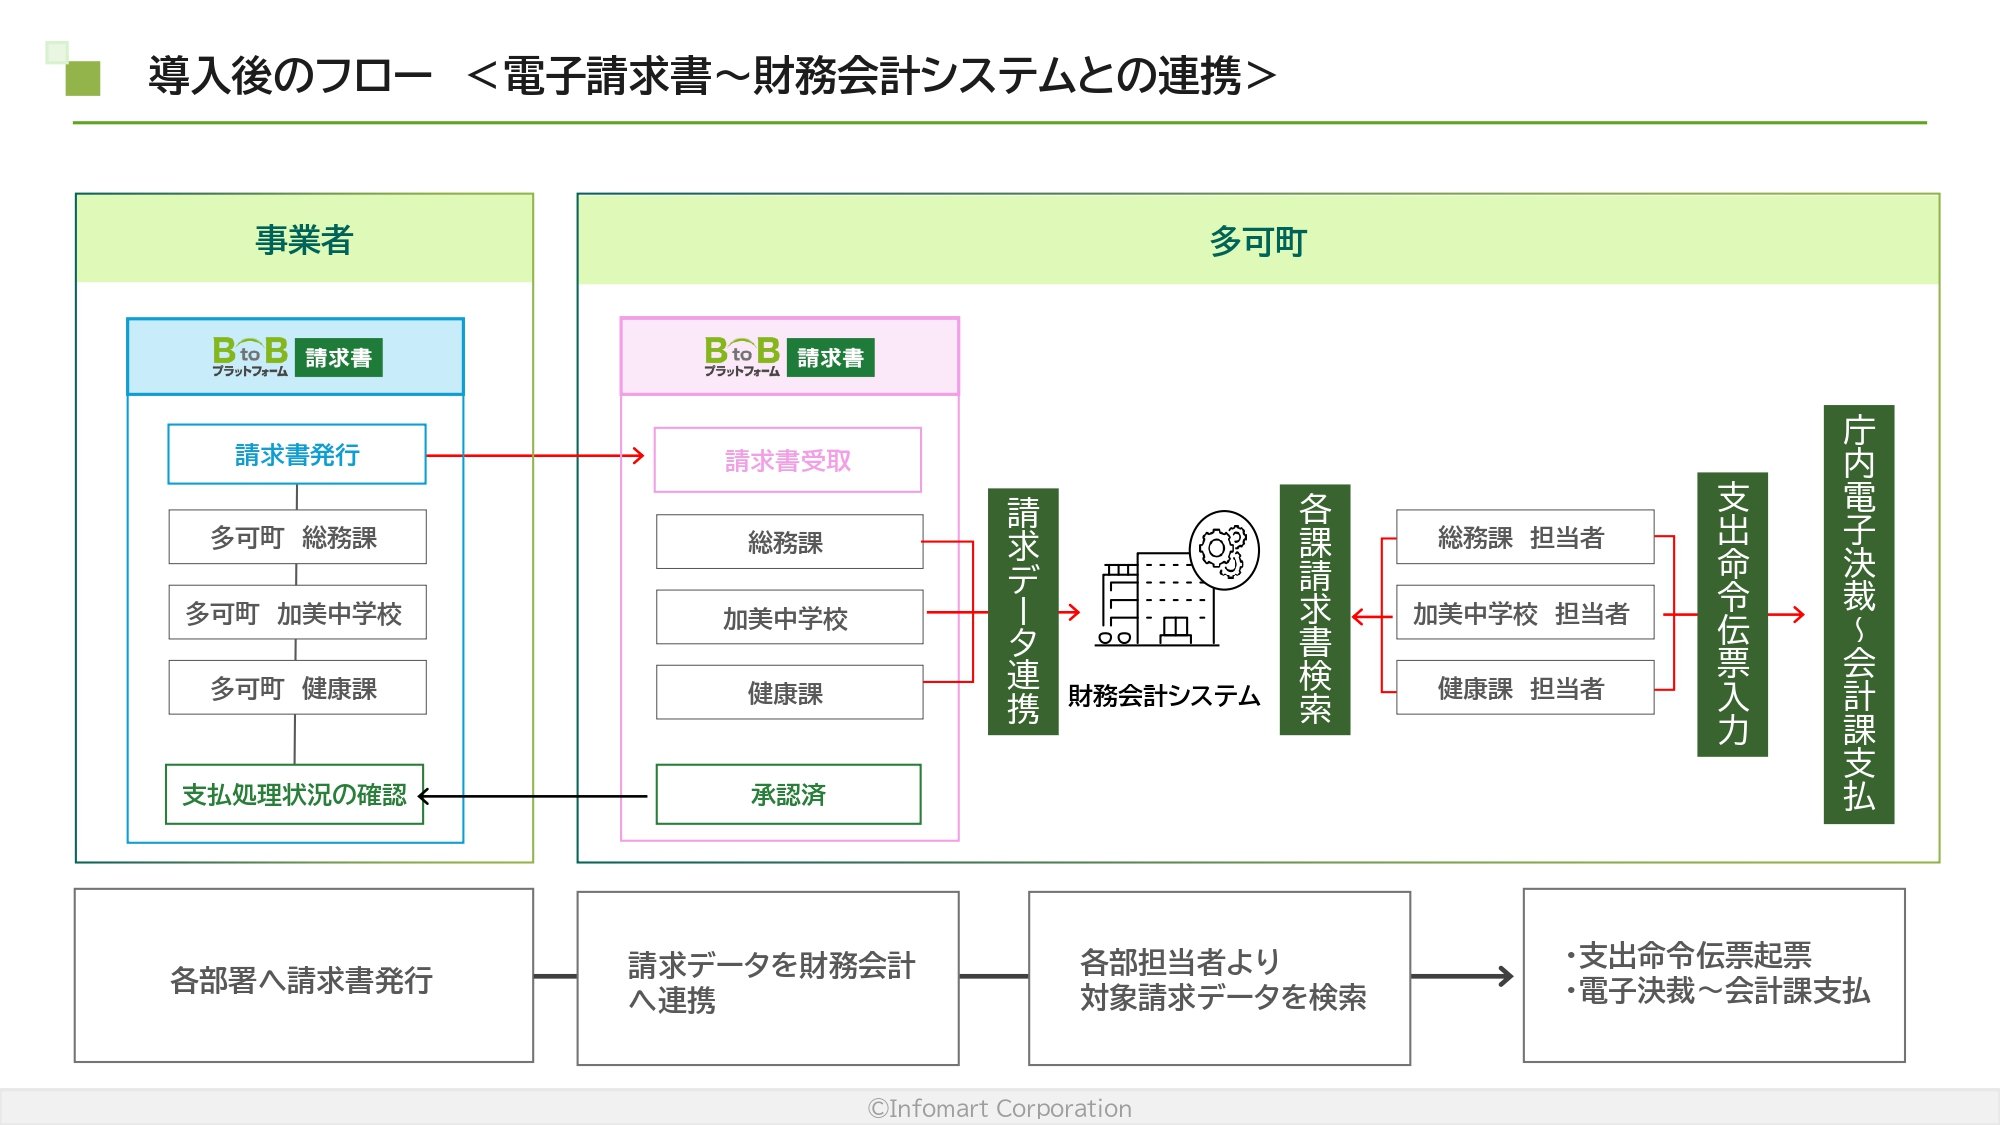
Task: Click the 健康課 担当者 box
Action: [x=1525, y=687]
